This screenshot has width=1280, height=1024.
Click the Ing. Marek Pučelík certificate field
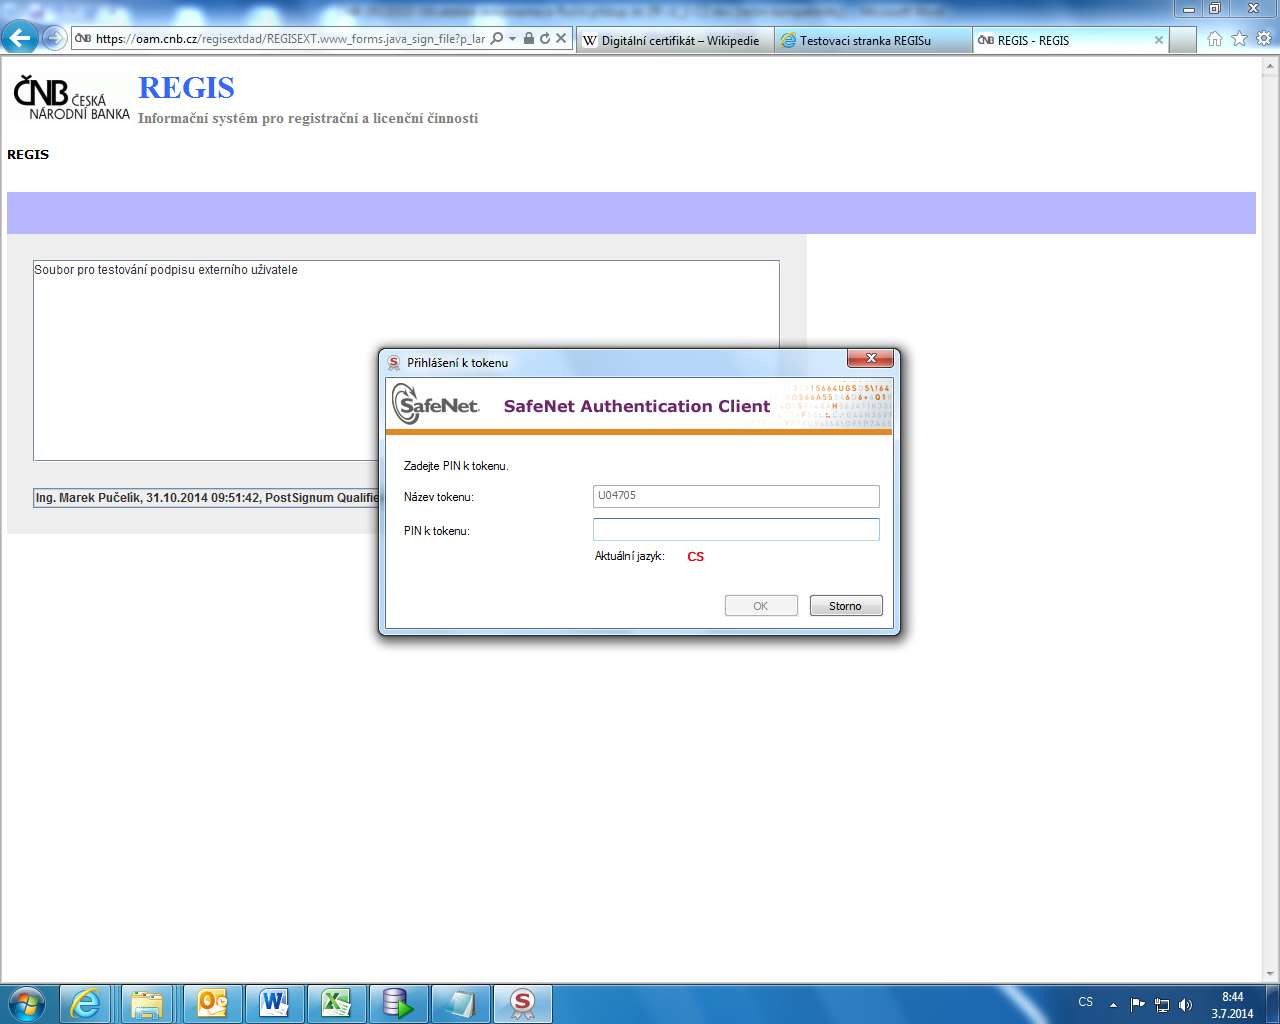(x=207, y=497)
